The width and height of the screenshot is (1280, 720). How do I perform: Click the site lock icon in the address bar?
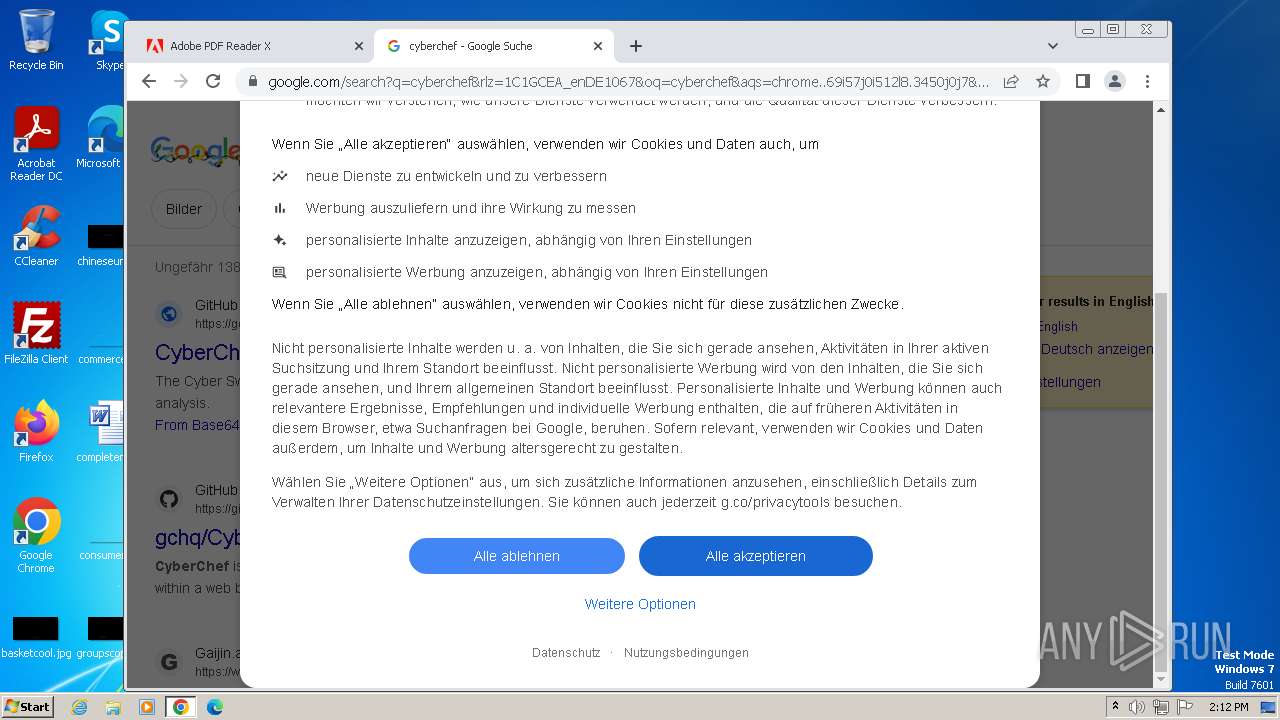253,82
